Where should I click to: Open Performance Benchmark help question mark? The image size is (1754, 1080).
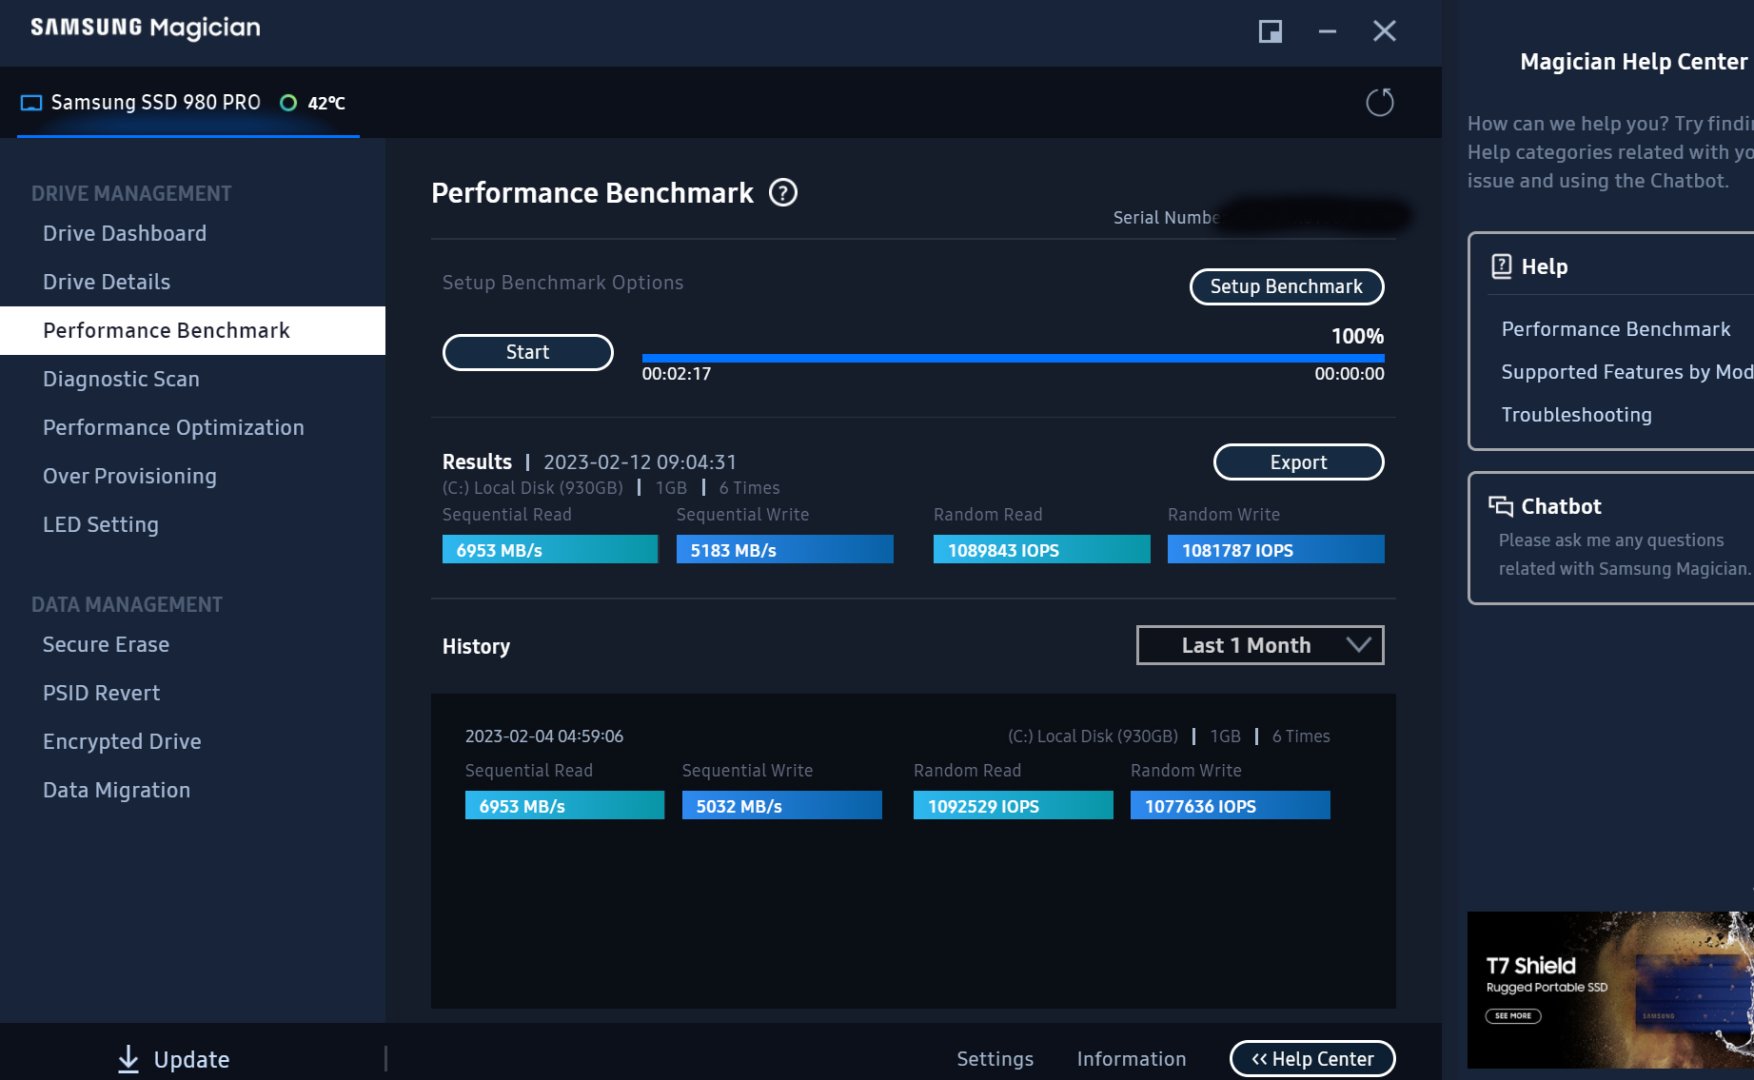pyautogui.click(x=783, y=192)
